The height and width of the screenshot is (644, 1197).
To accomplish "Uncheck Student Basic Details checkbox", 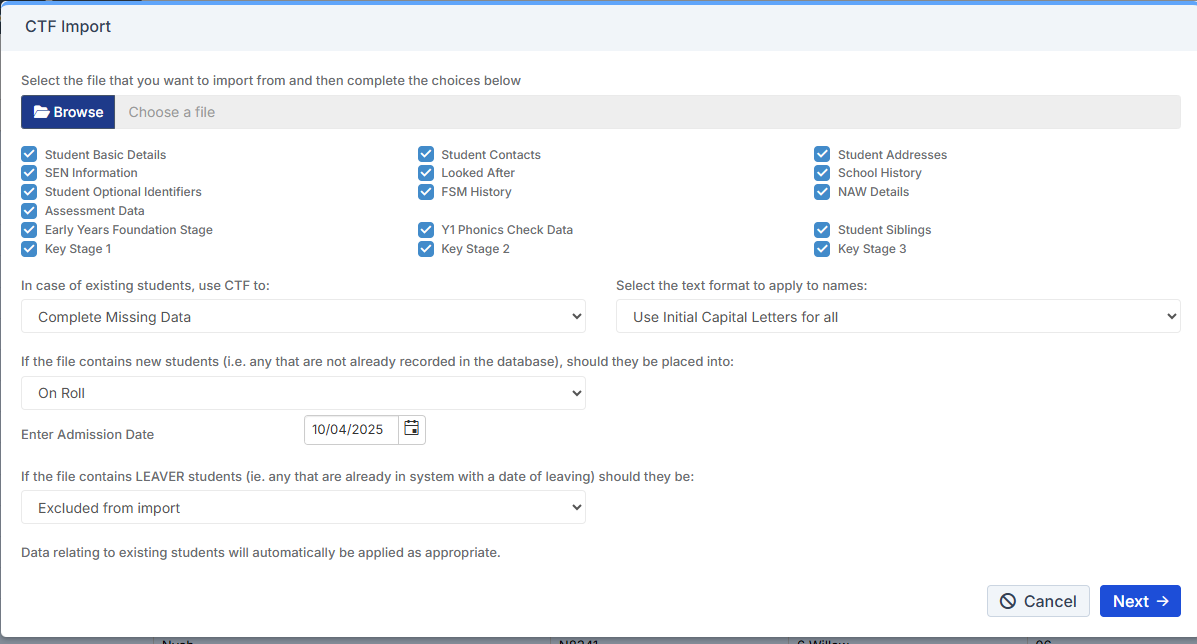I will 29,155.
